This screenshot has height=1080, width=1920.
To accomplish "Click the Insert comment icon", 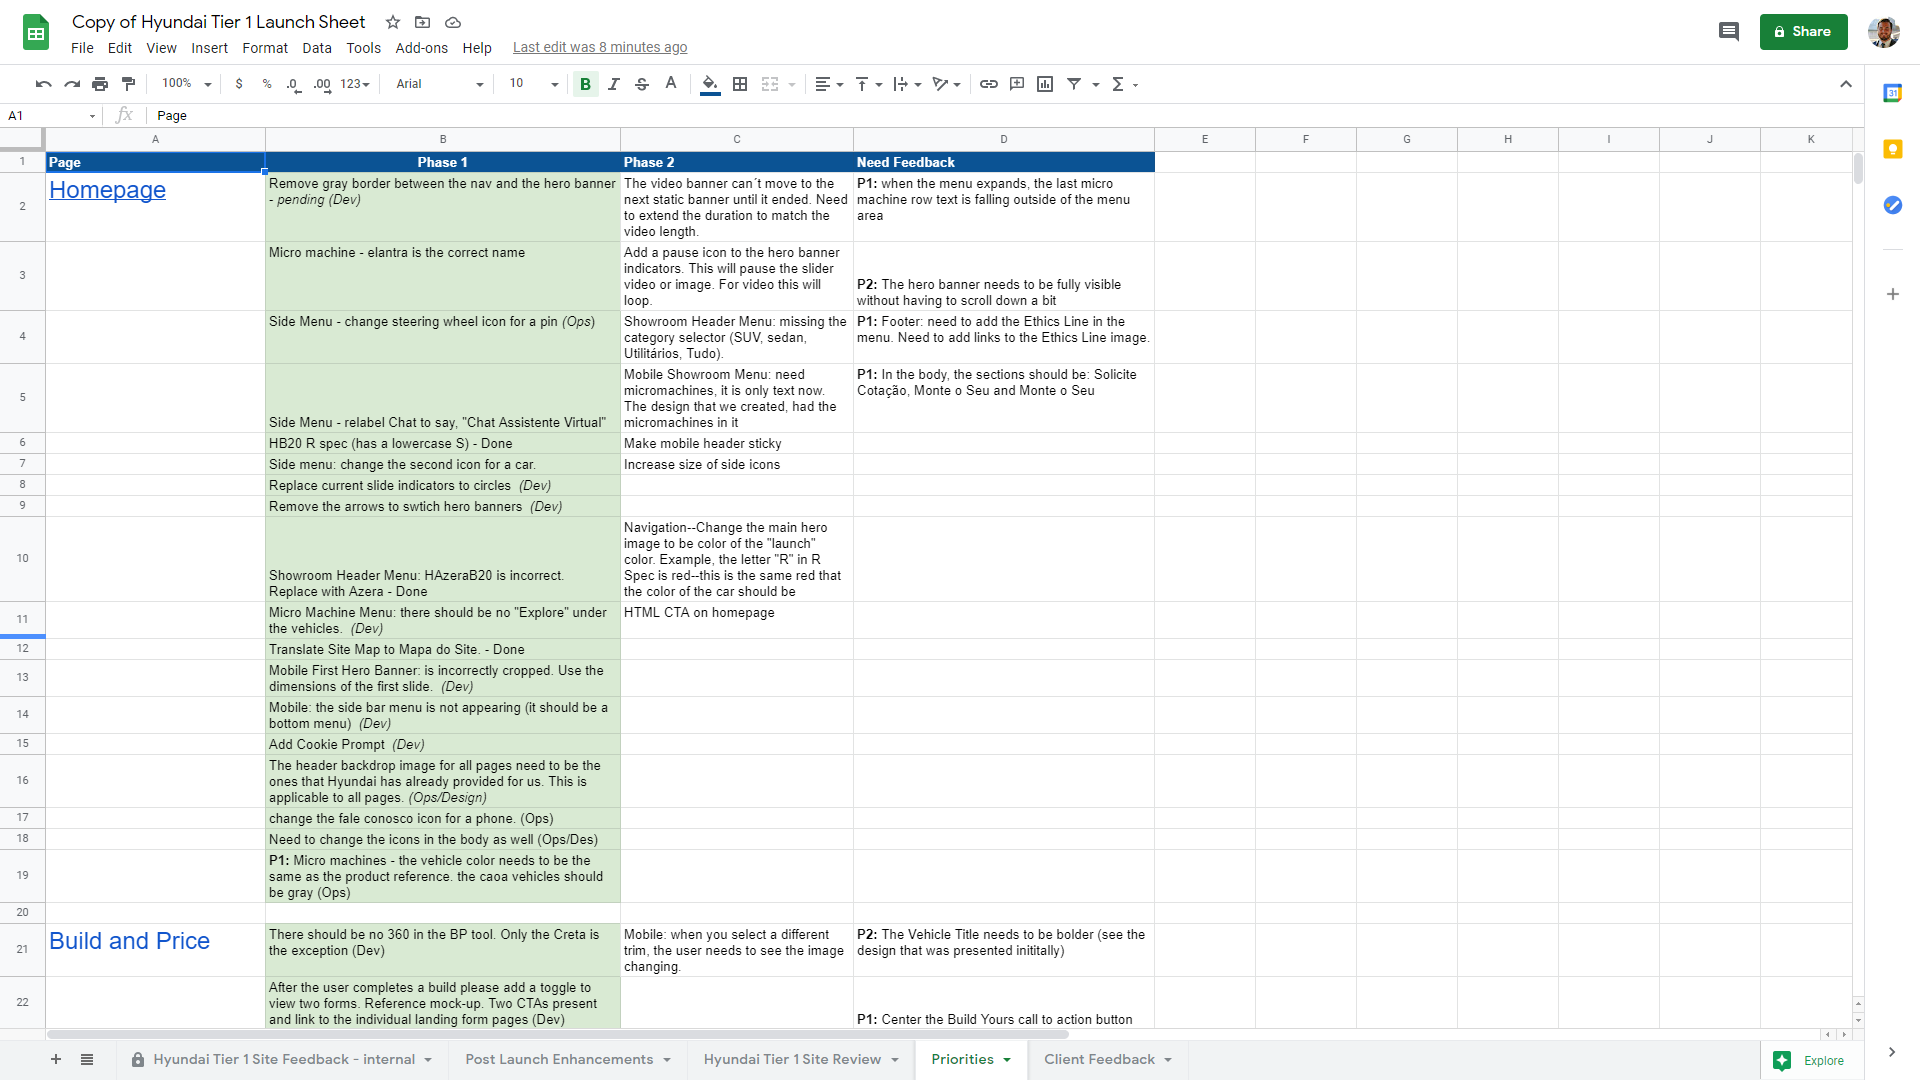I will [1017, 84].
